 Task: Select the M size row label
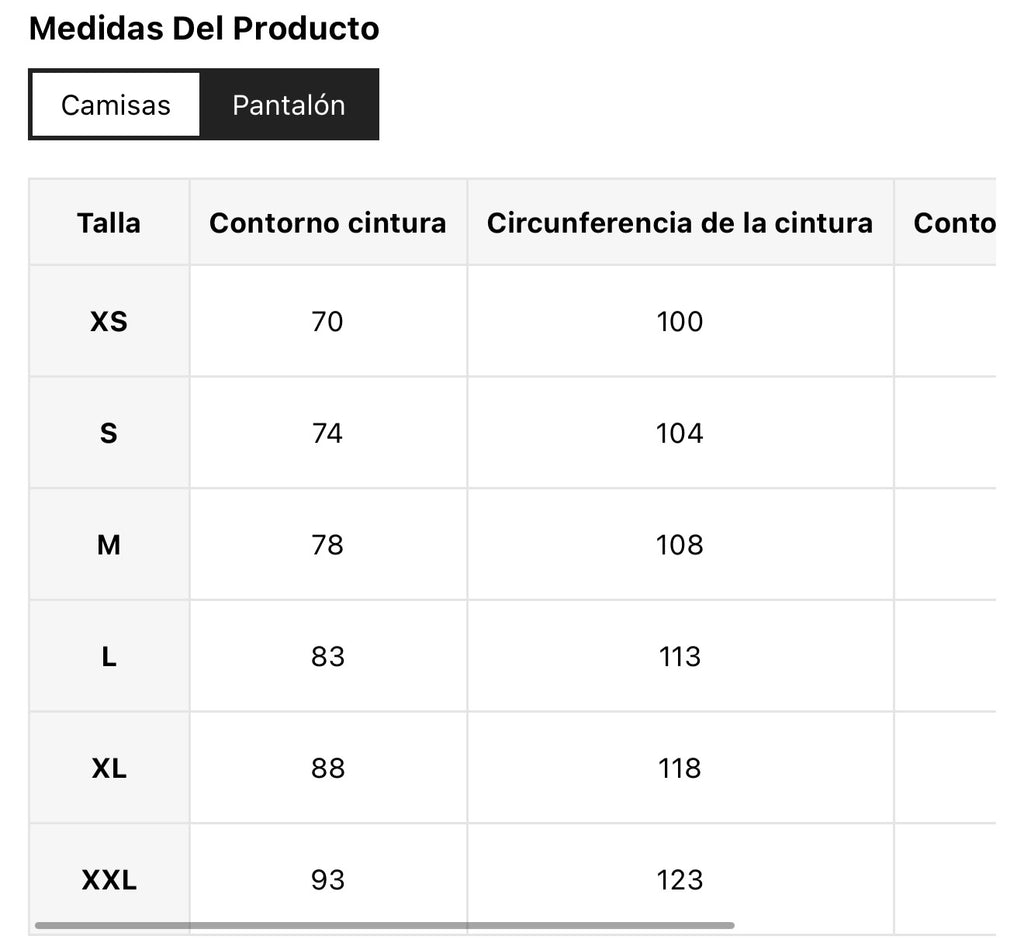[x=109, y=545]
